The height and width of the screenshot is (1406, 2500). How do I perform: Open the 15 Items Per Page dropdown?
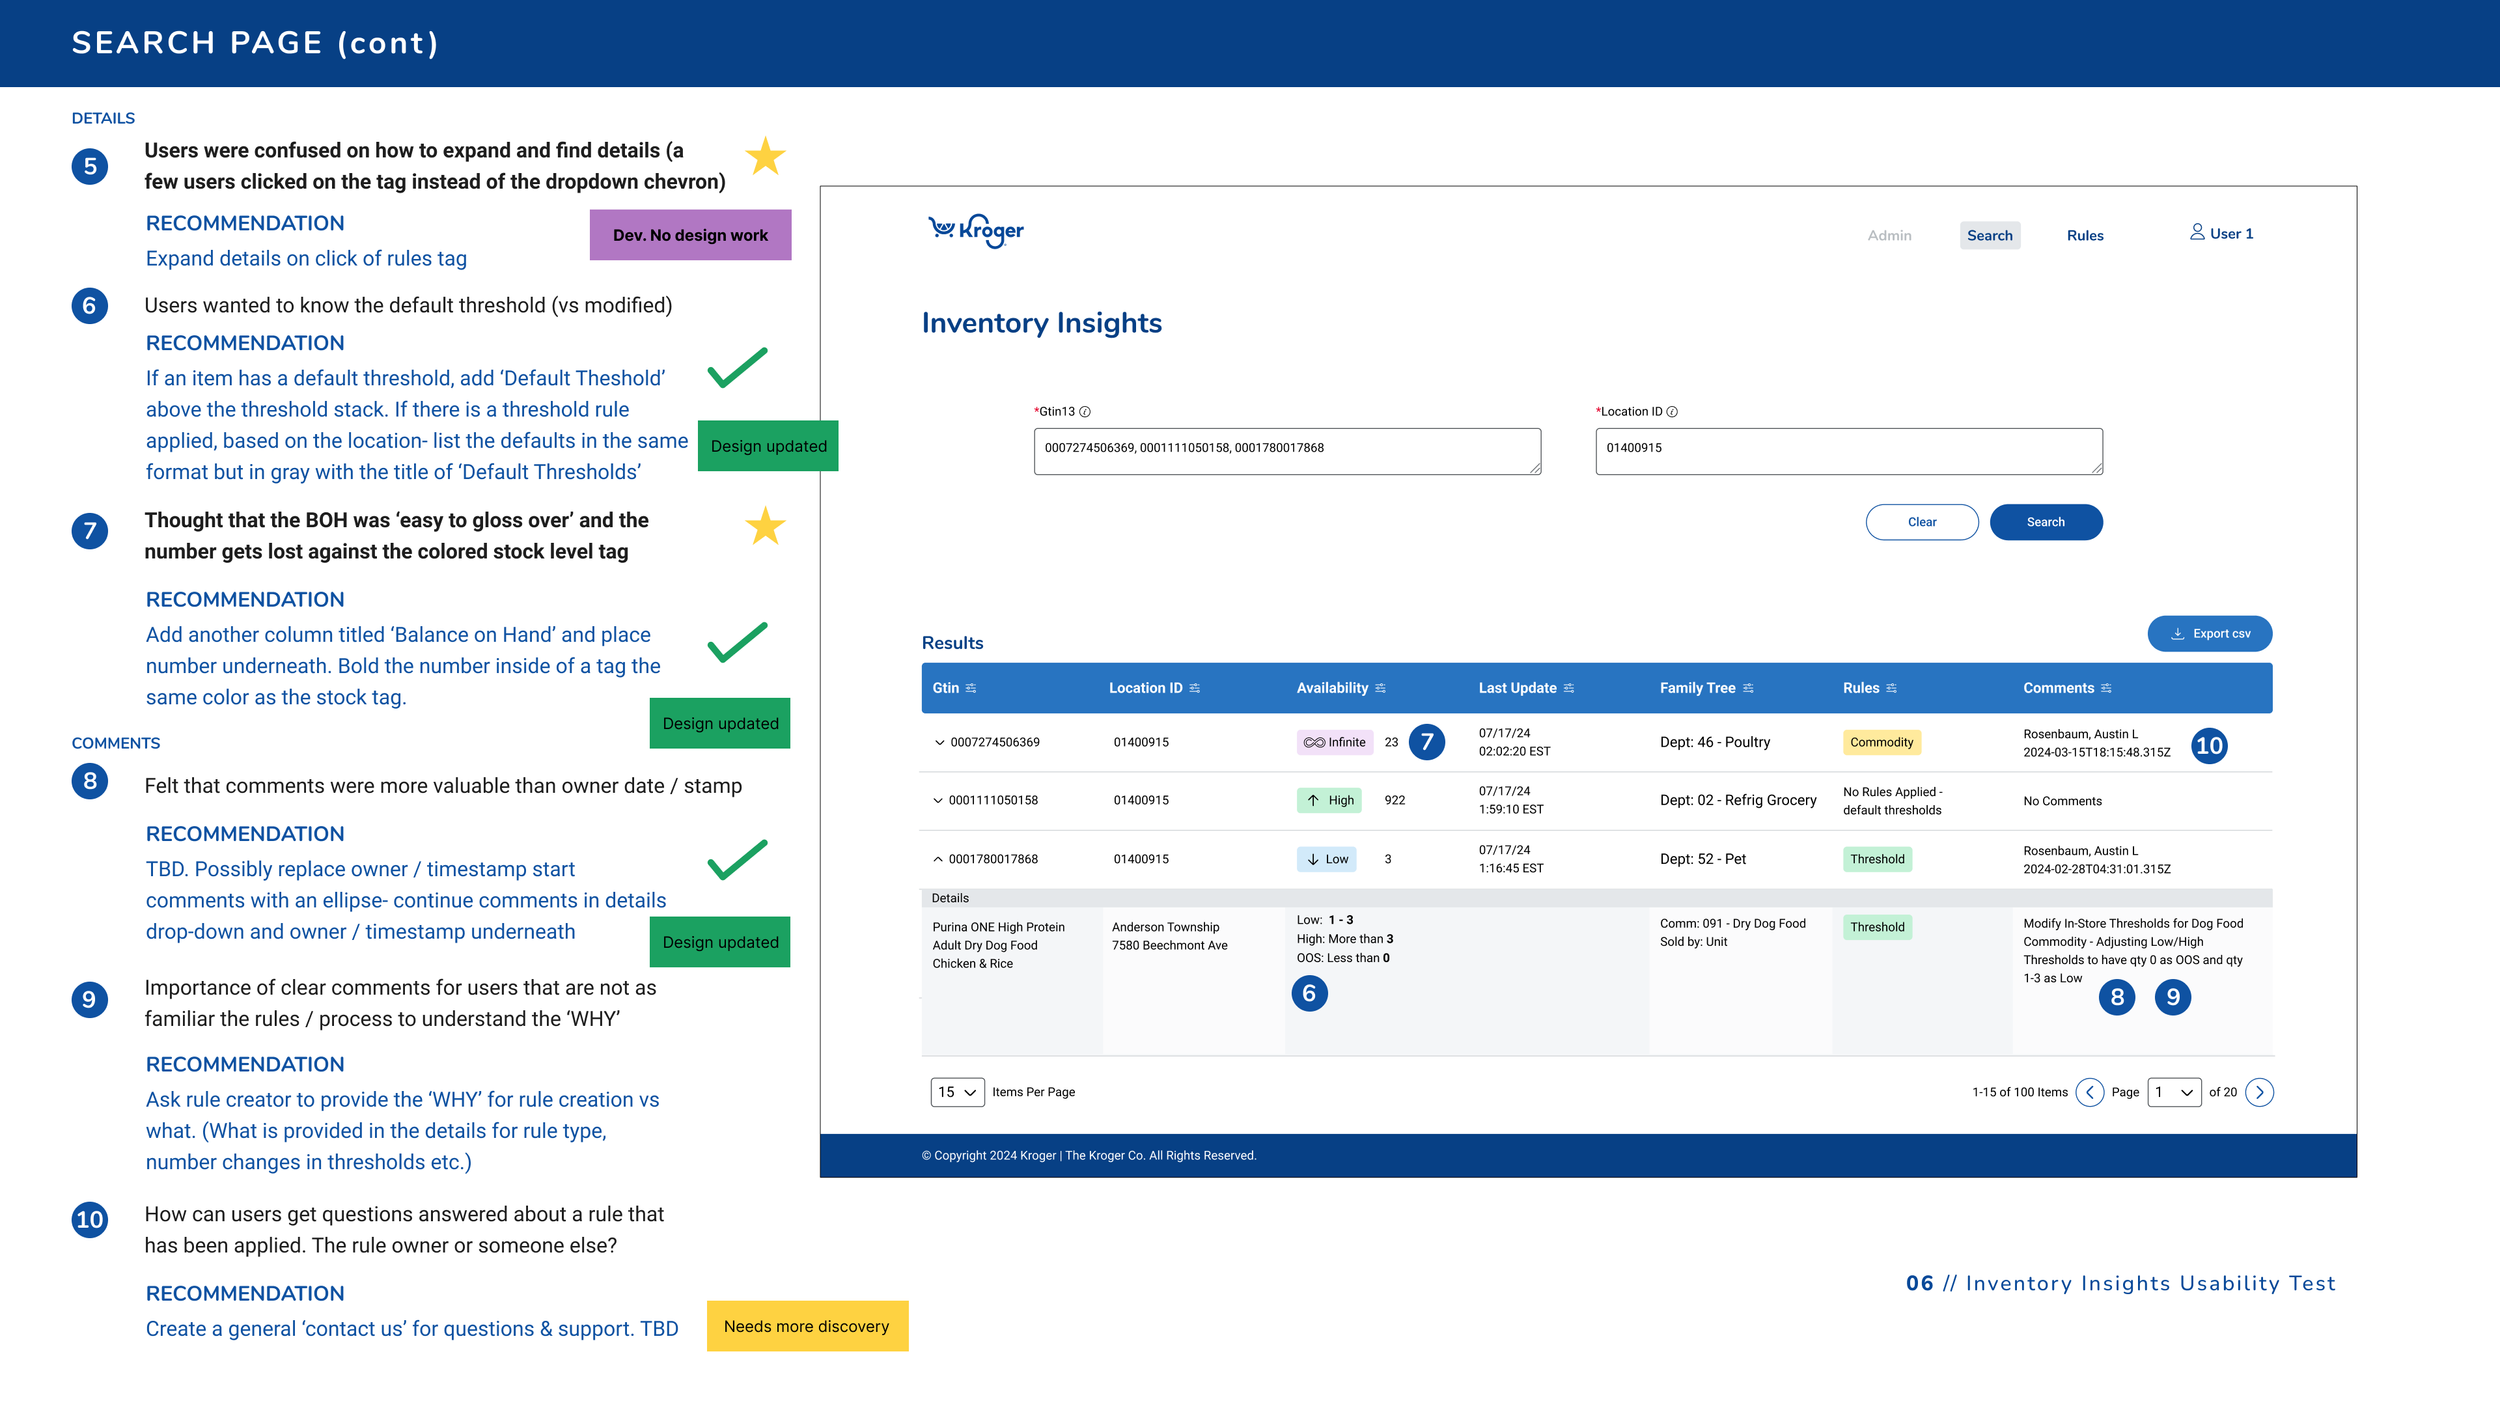(x=957, y=1092)
